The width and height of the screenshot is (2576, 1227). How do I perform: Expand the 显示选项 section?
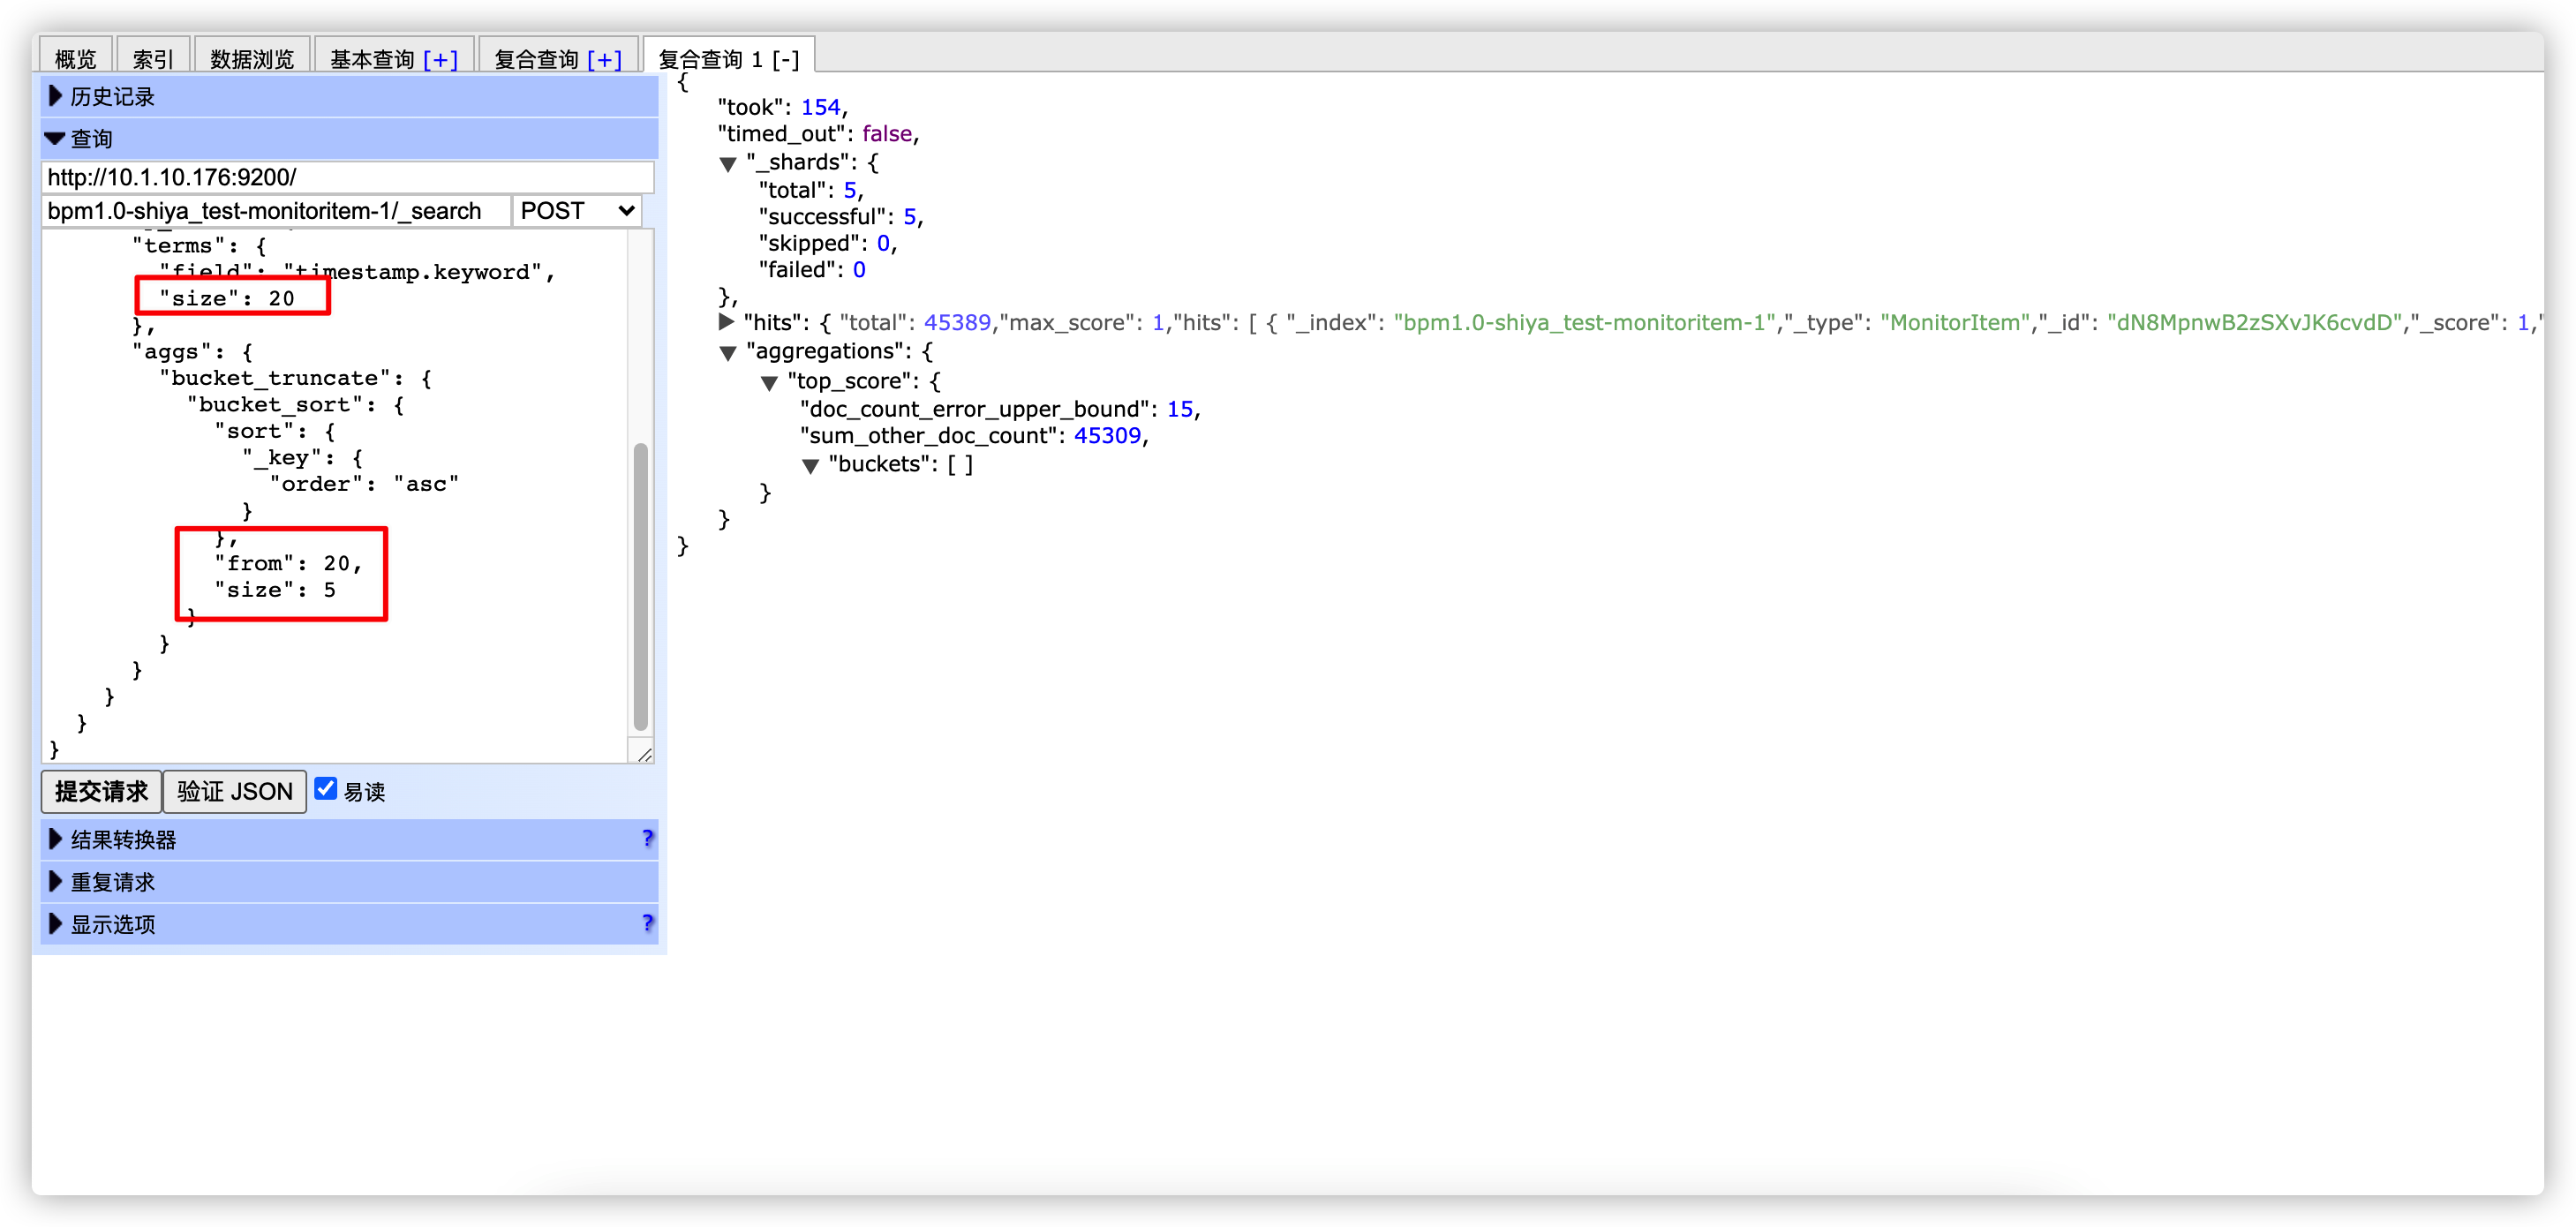click(x=112, y=924)
